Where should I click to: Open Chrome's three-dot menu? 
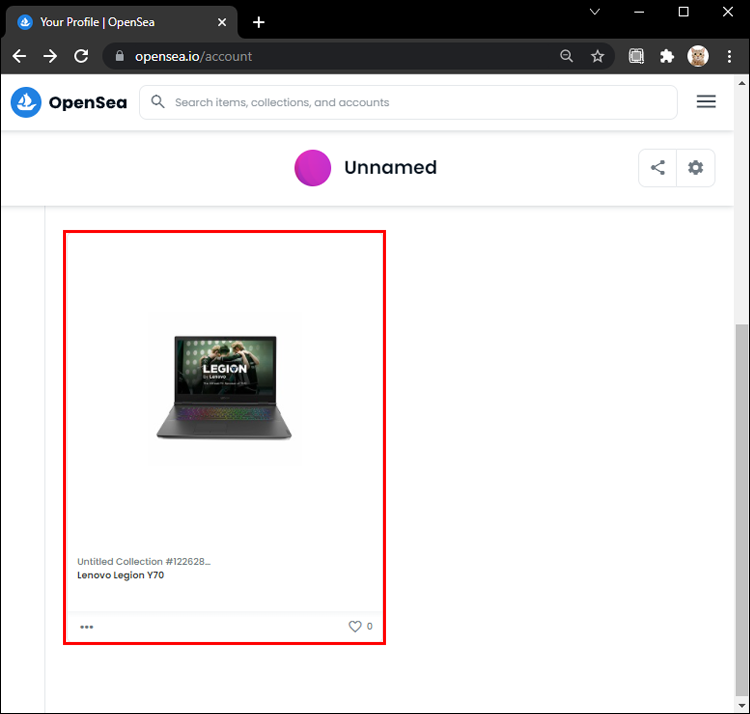click(729, 56)
